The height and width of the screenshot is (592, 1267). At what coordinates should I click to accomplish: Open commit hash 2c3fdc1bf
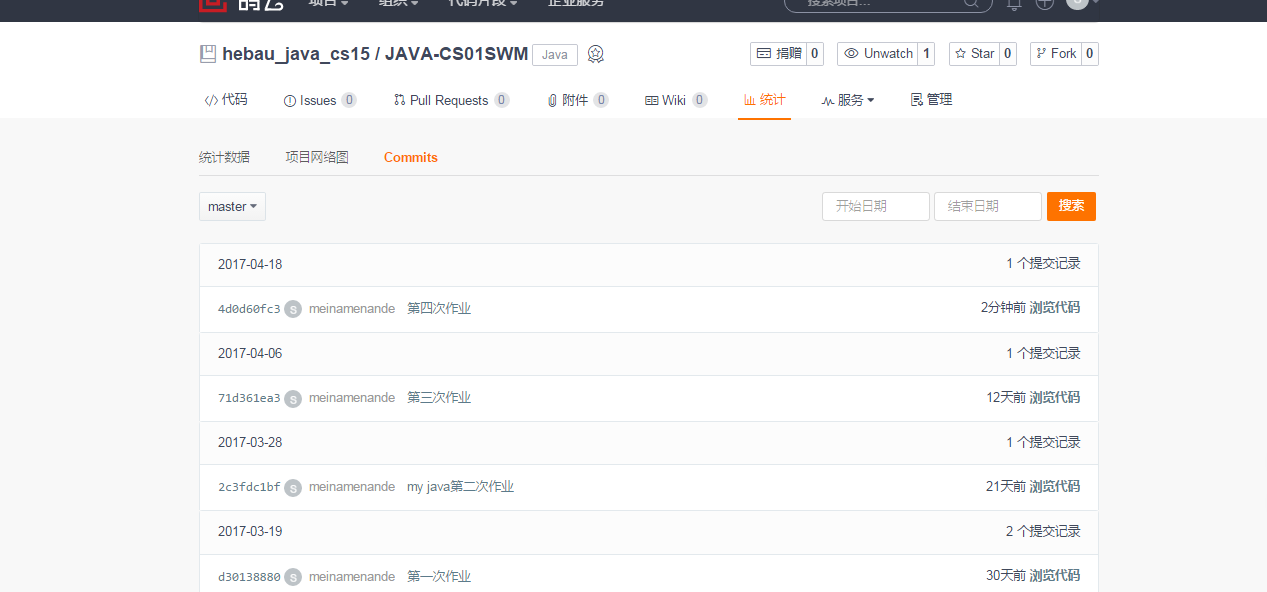(x=249, y=487)
